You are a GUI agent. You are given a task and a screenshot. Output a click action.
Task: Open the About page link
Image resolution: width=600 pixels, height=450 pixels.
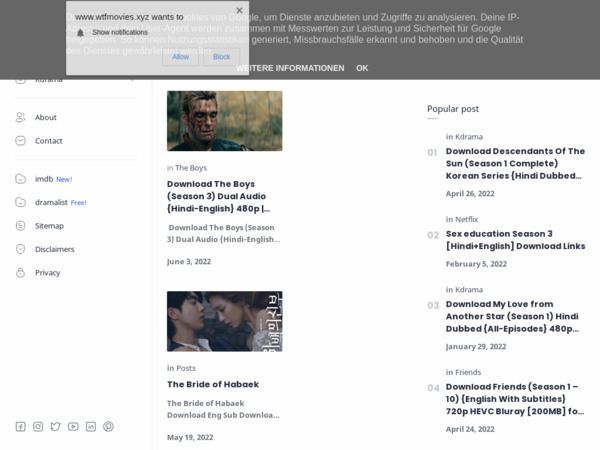tap(46, 117)
